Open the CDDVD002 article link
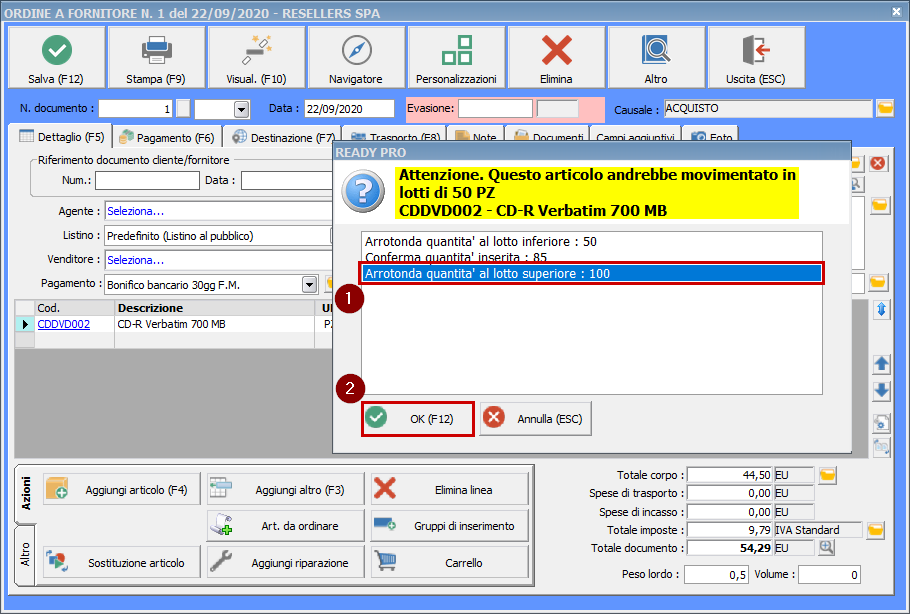The width and height of the screenshot is (910, 614). tap(64, 324)
